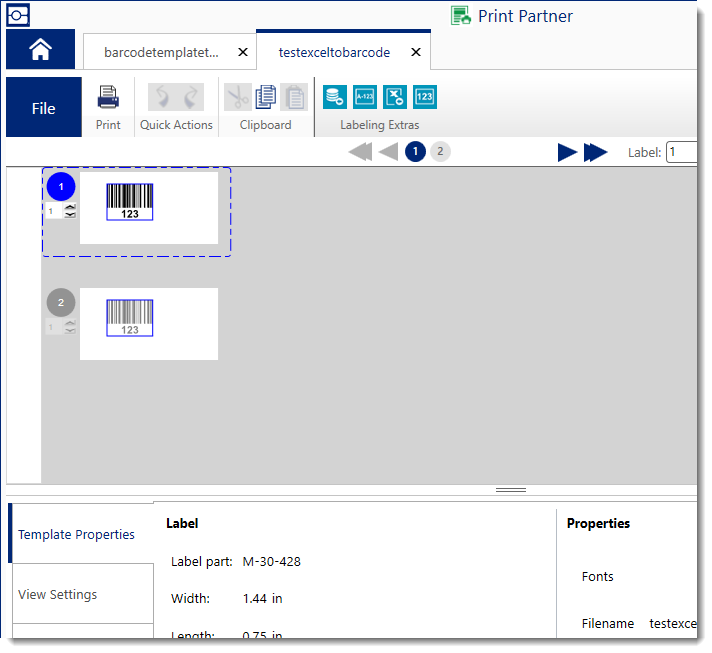This screenshot has height=653, width=712.
Task: Click the Filename property label
Action: (x=608, y=624)
